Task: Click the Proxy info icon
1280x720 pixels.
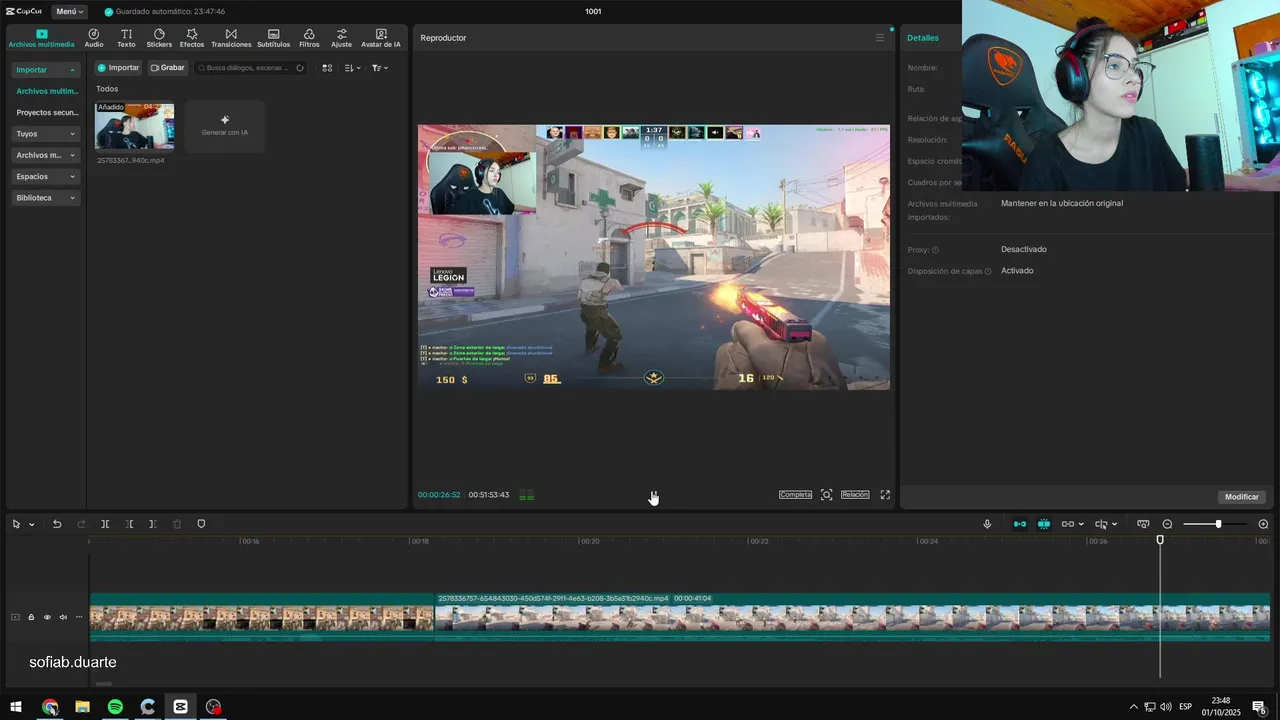Action: point(936,250)
